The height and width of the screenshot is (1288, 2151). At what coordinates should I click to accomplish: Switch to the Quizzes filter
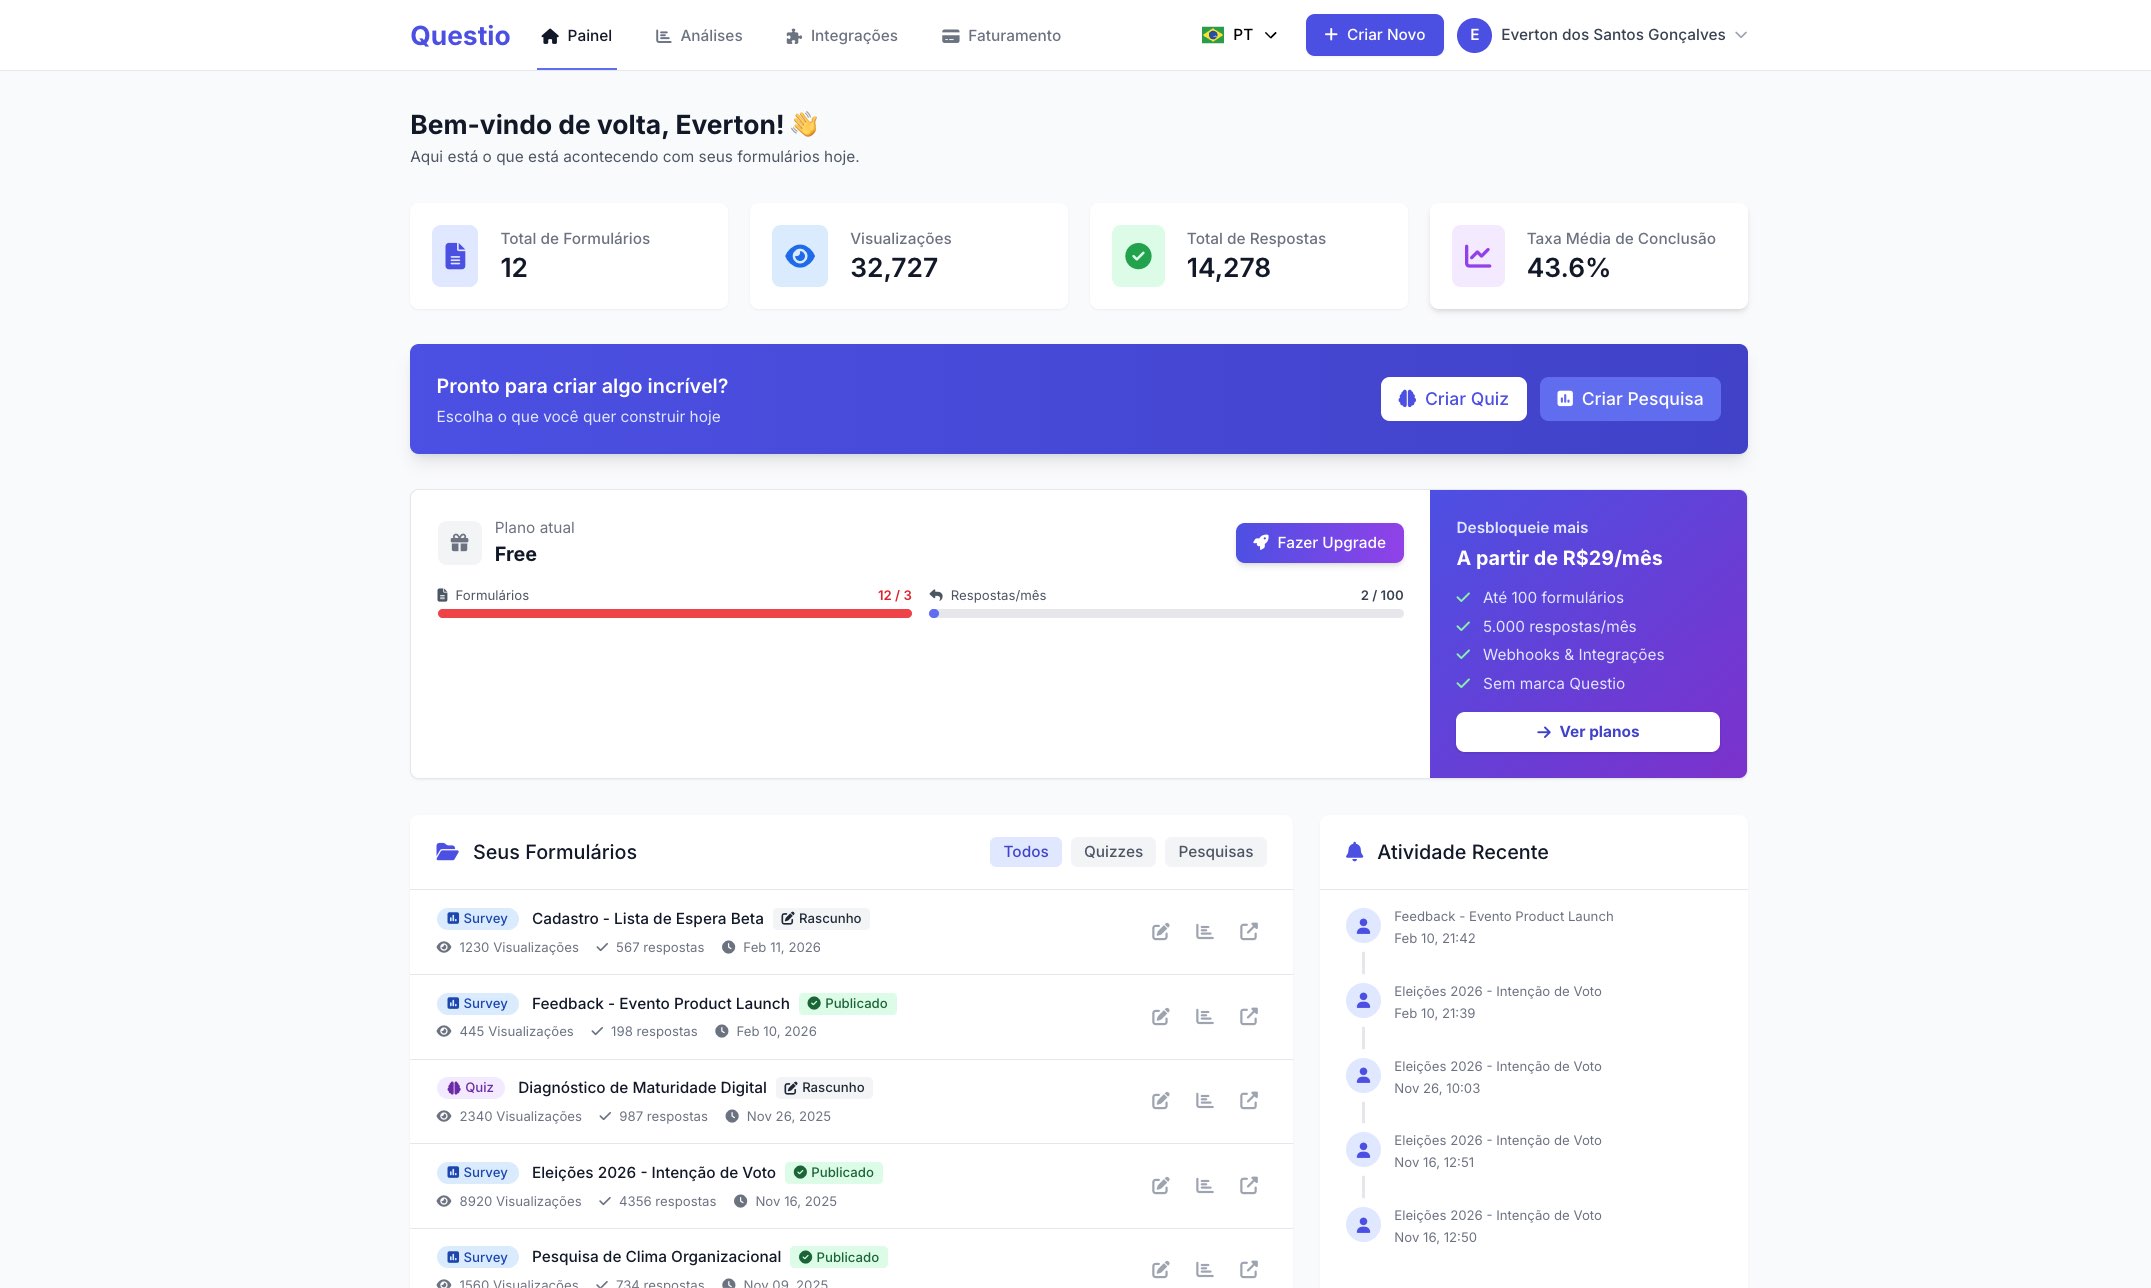pos(1112,851)
